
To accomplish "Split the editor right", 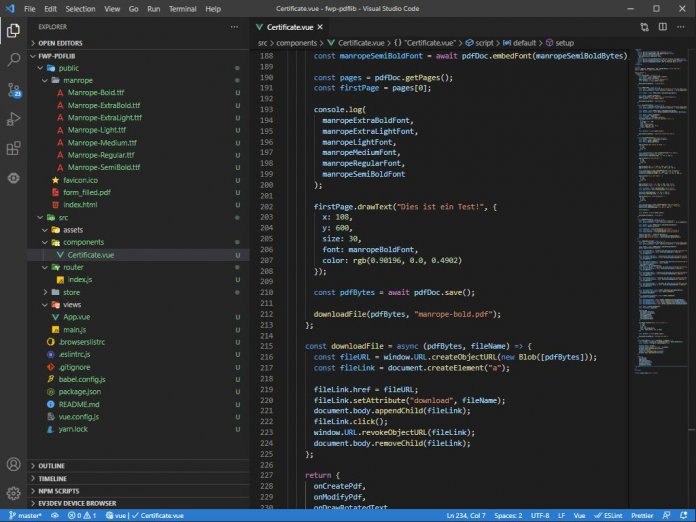I will click(663, 27).
